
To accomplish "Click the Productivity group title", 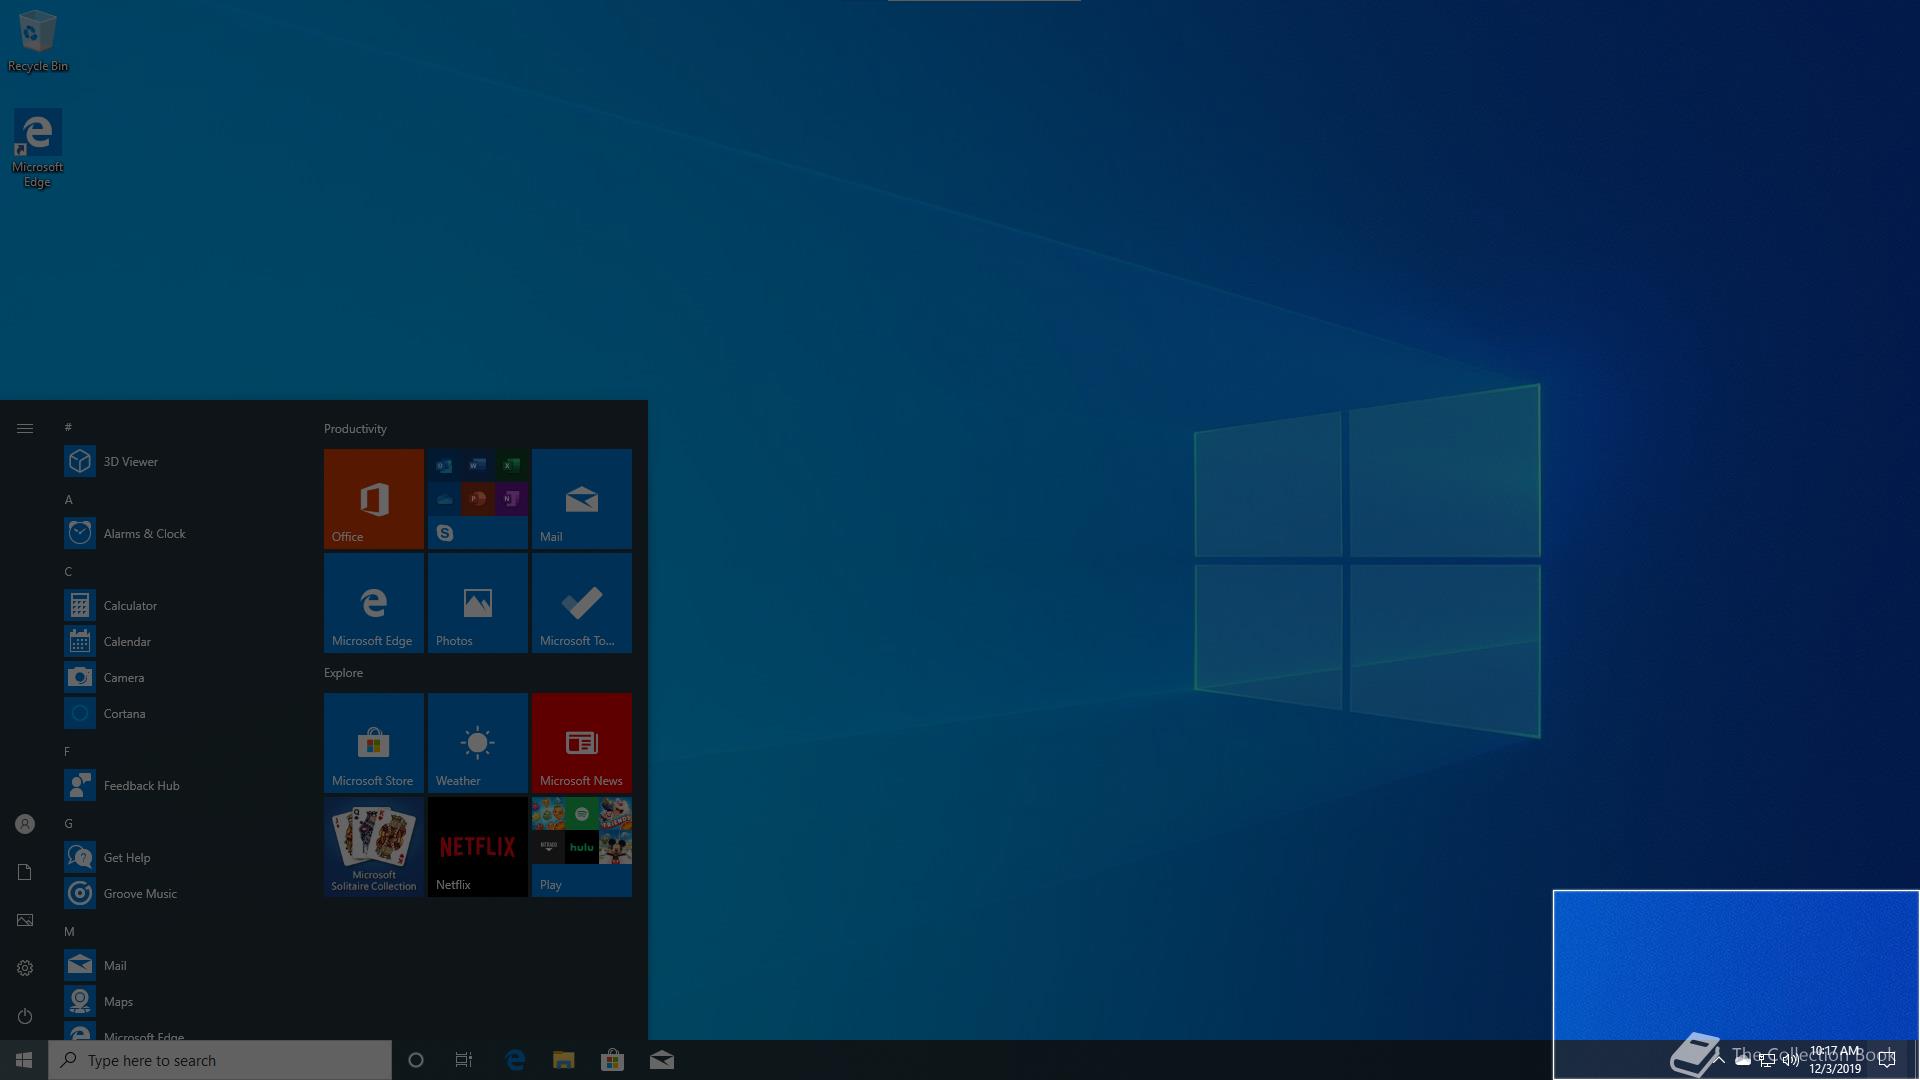I will click(x=355, y=428).
